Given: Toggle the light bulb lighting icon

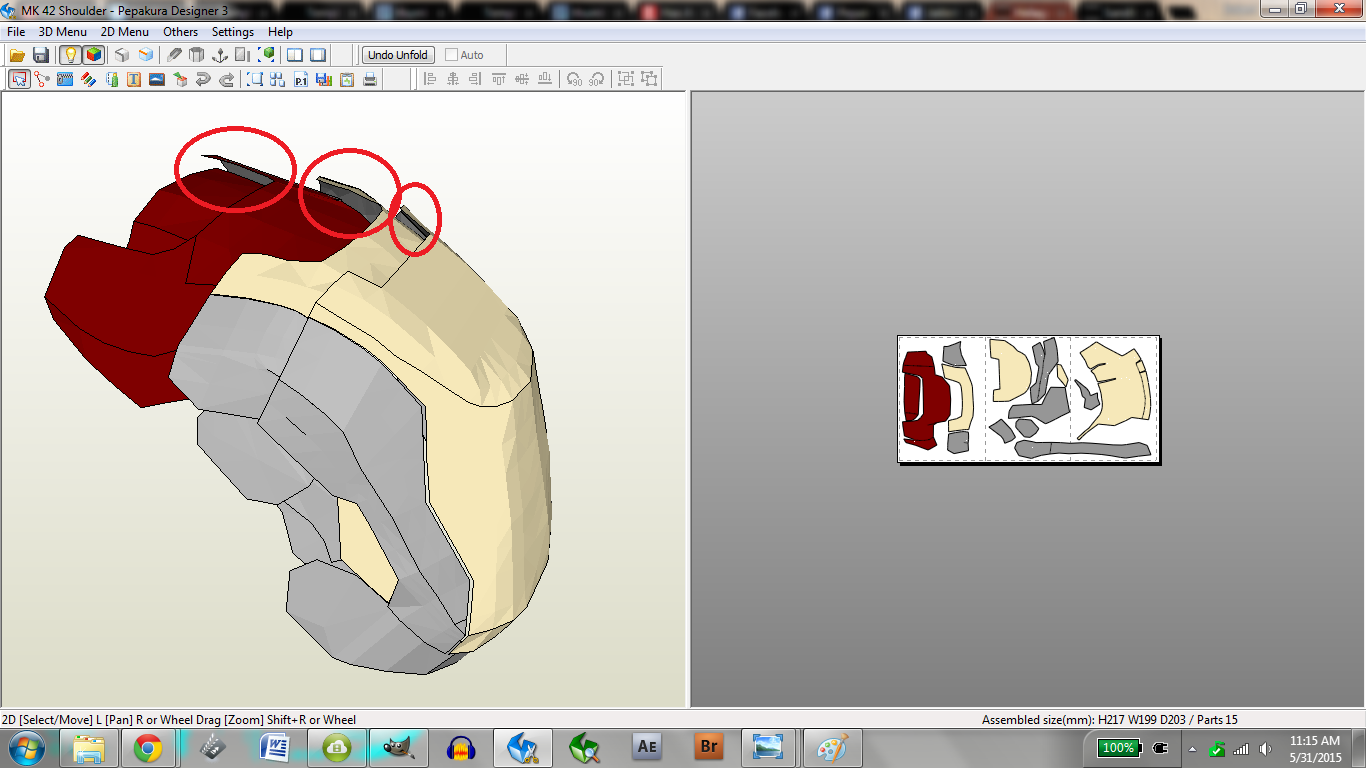Looking at the screenshot, I should (x=70, y=55).
